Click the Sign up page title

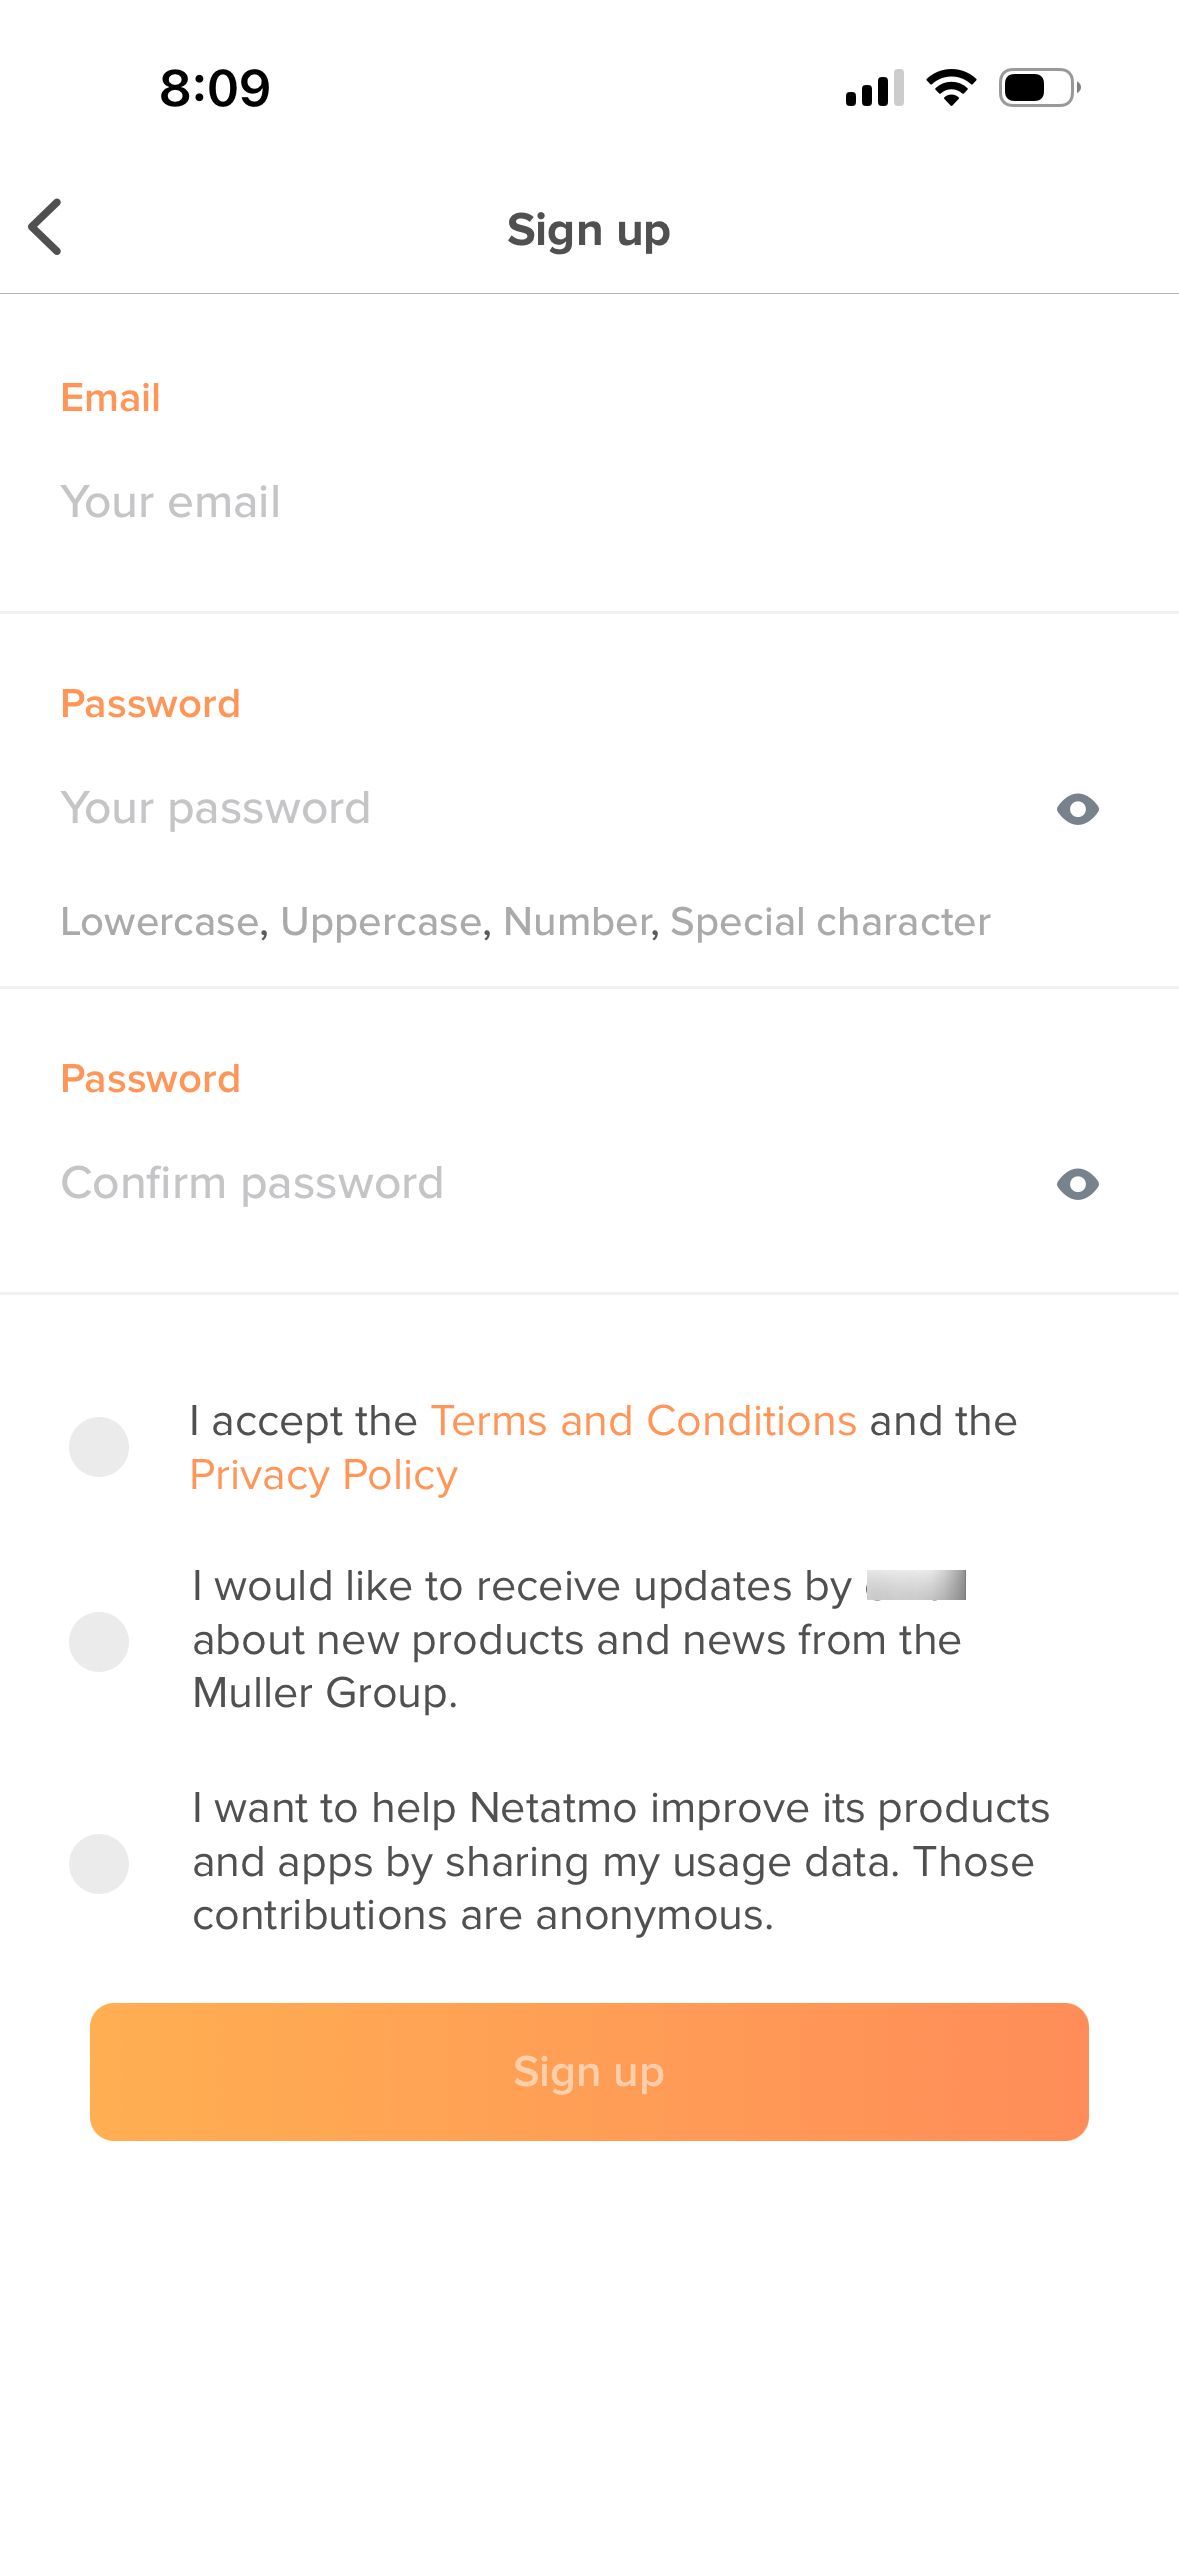click(589, 229)
